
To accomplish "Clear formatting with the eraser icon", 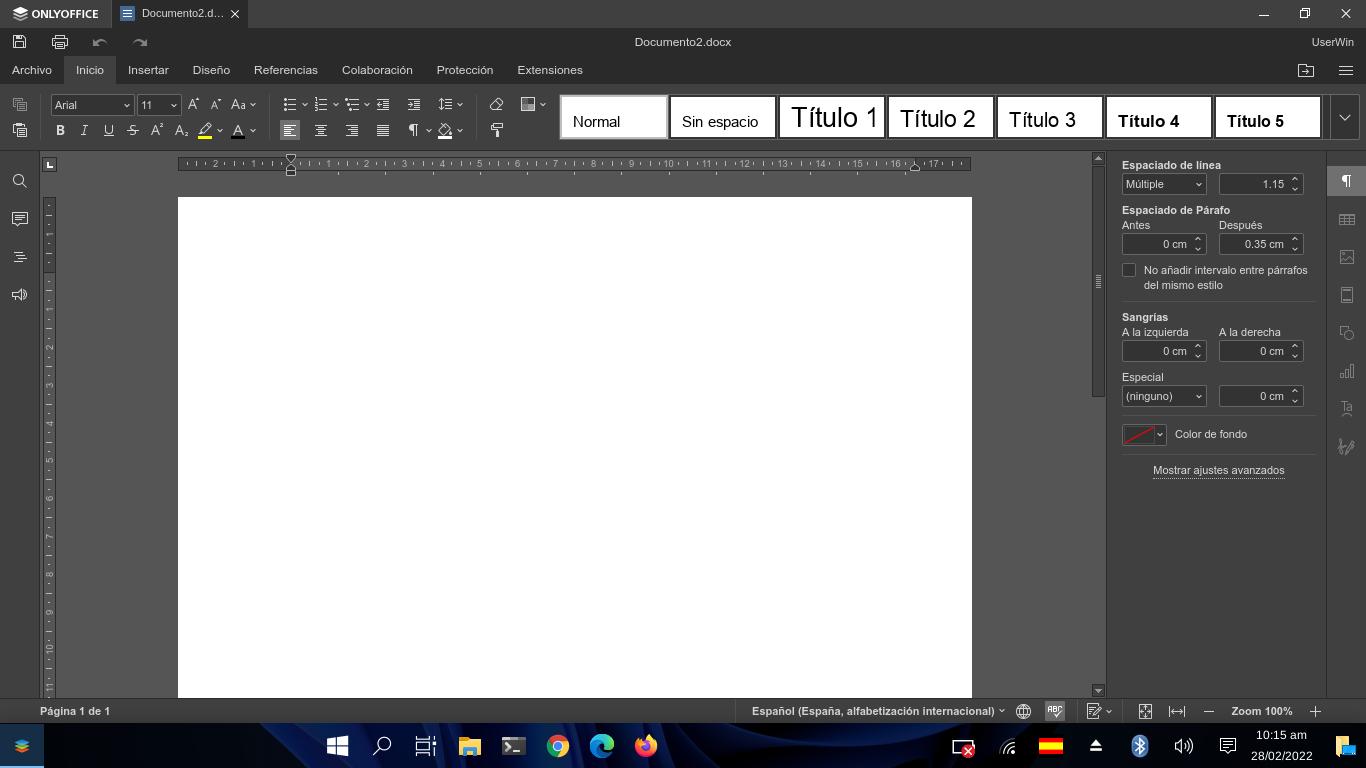I will tap(497, 104).
